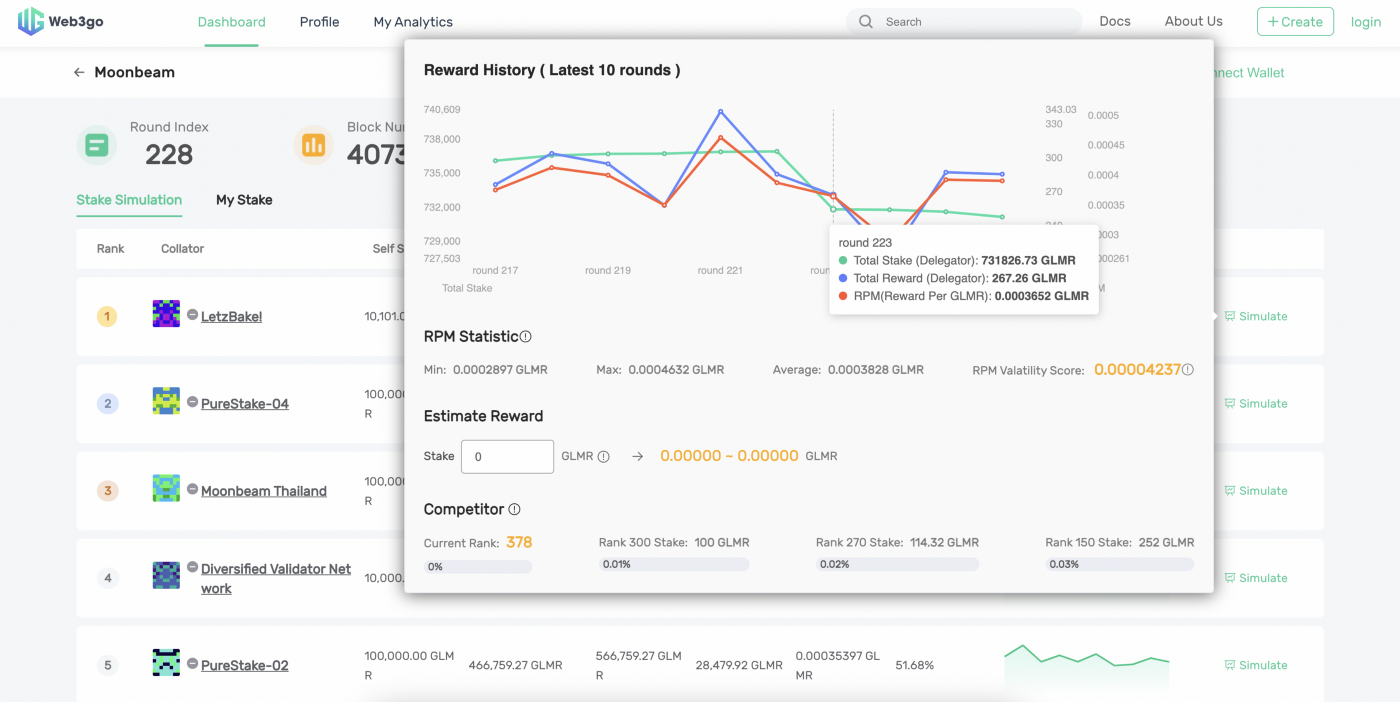Click the Block Number chart icon
The image size is (1400, 702).
(x=313, y=145)
